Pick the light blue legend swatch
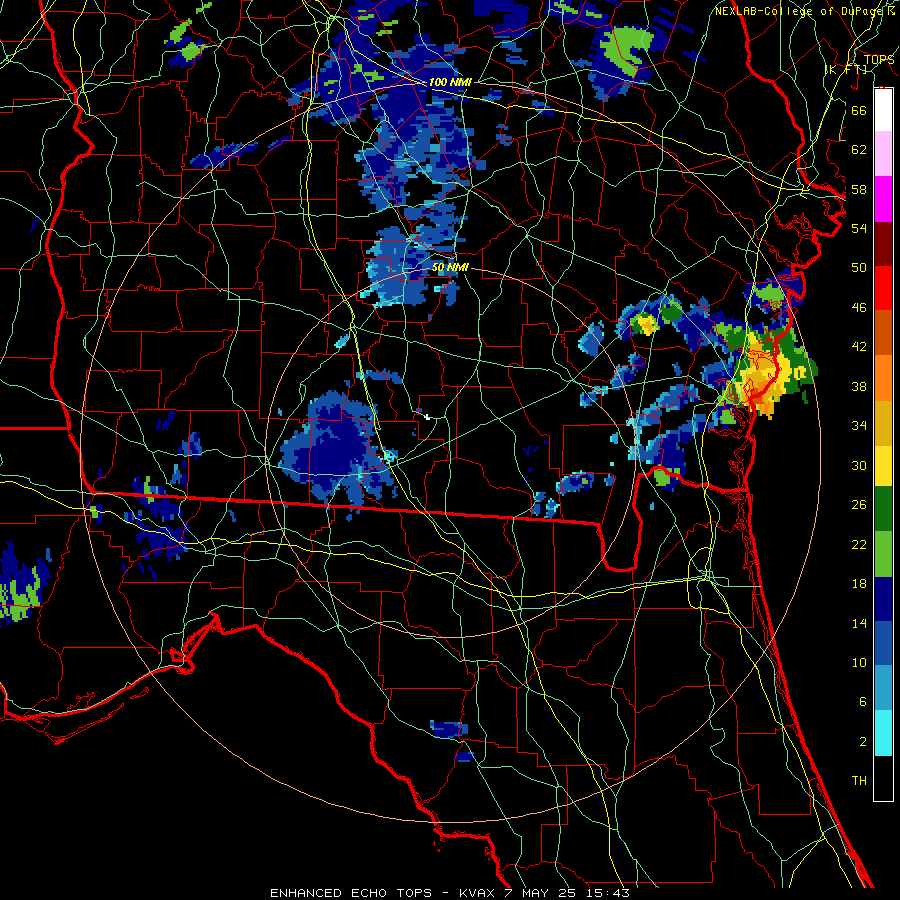 883,688
